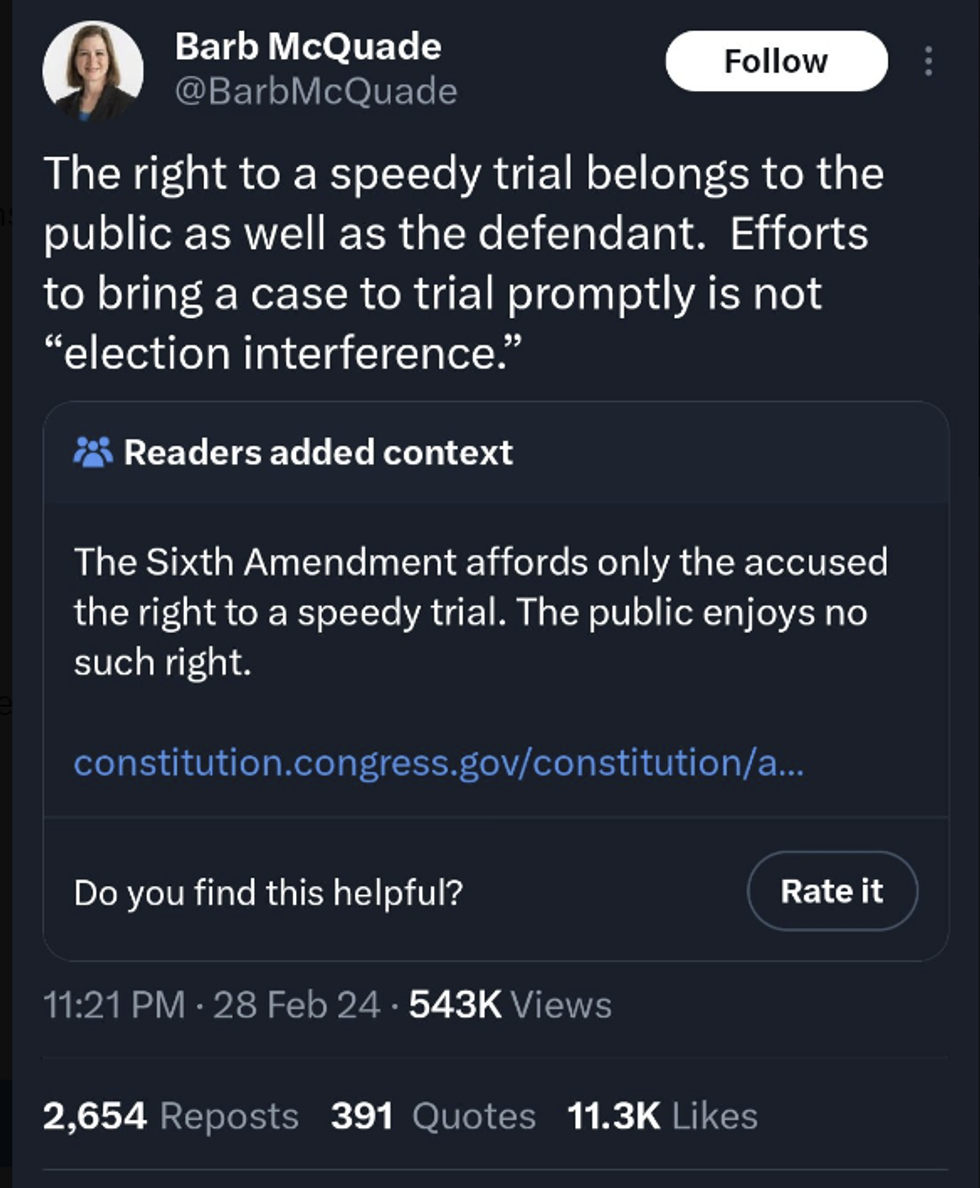Click the community notes people icon

tap(94, 452)
